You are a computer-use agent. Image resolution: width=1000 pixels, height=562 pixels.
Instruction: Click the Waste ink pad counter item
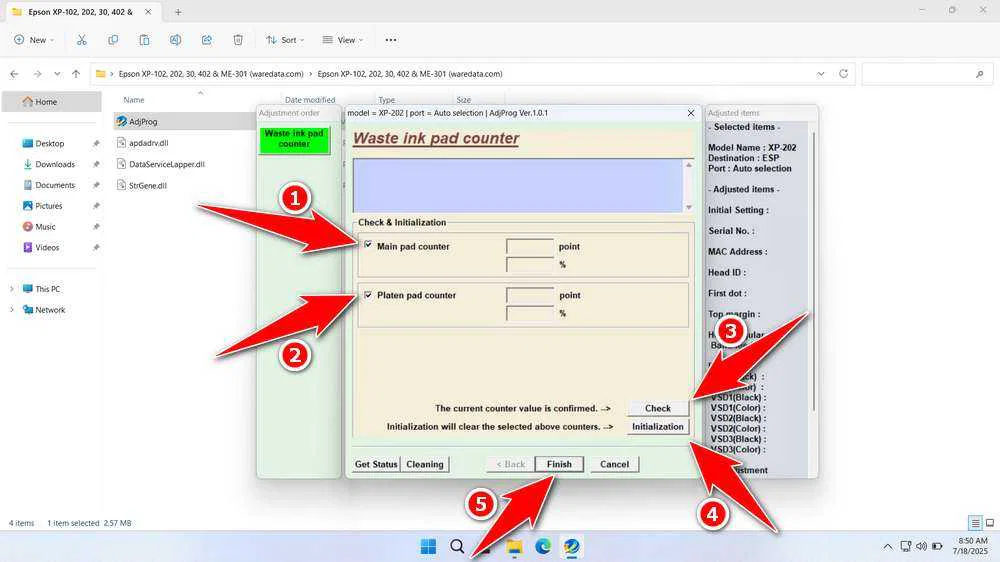point(294,139)
